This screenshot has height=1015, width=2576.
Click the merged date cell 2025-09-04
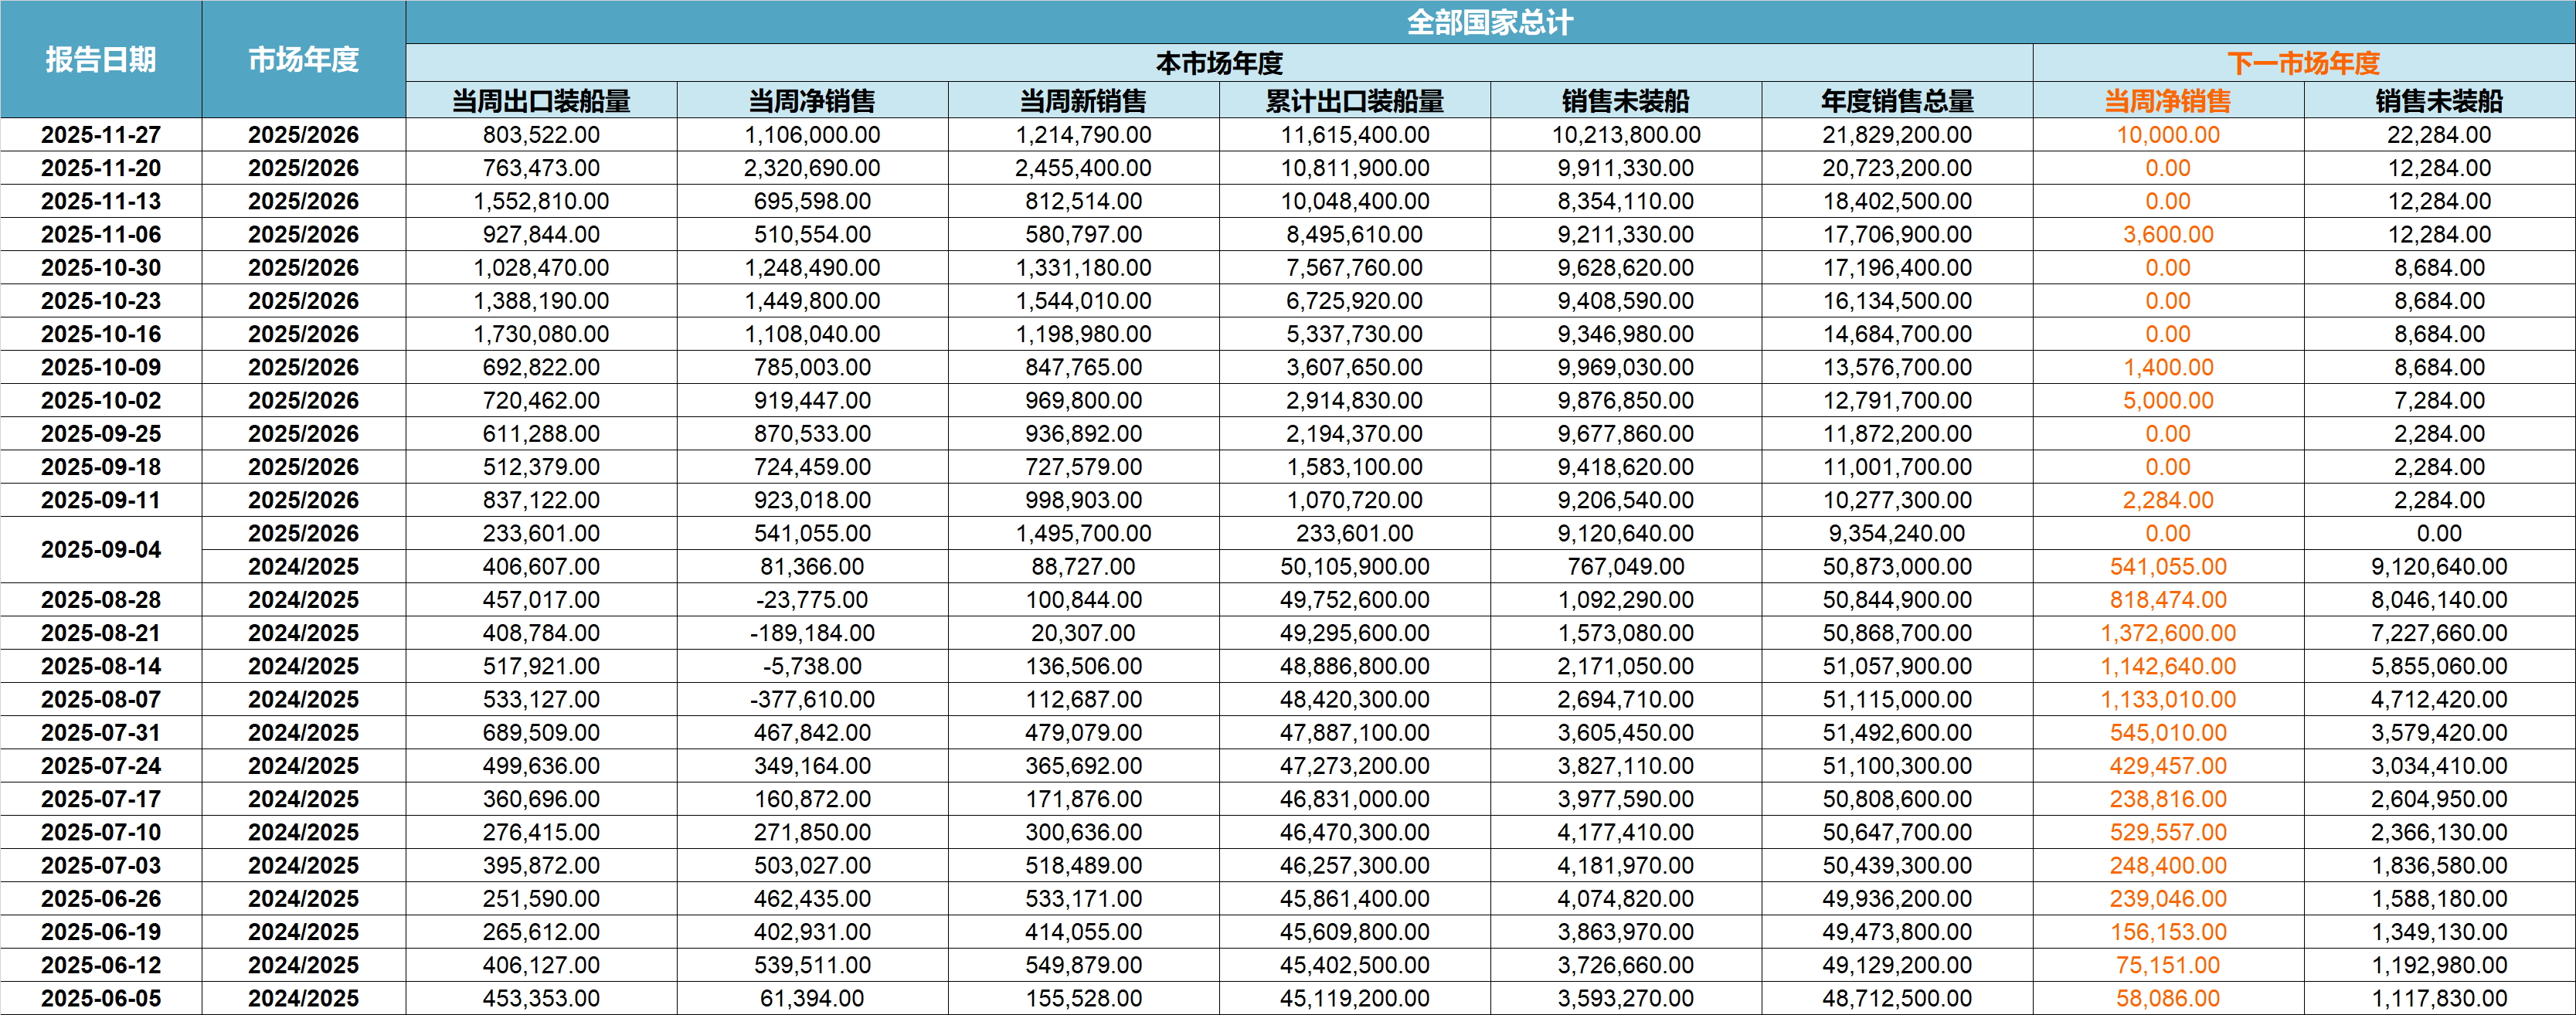[x=101, y=550]
